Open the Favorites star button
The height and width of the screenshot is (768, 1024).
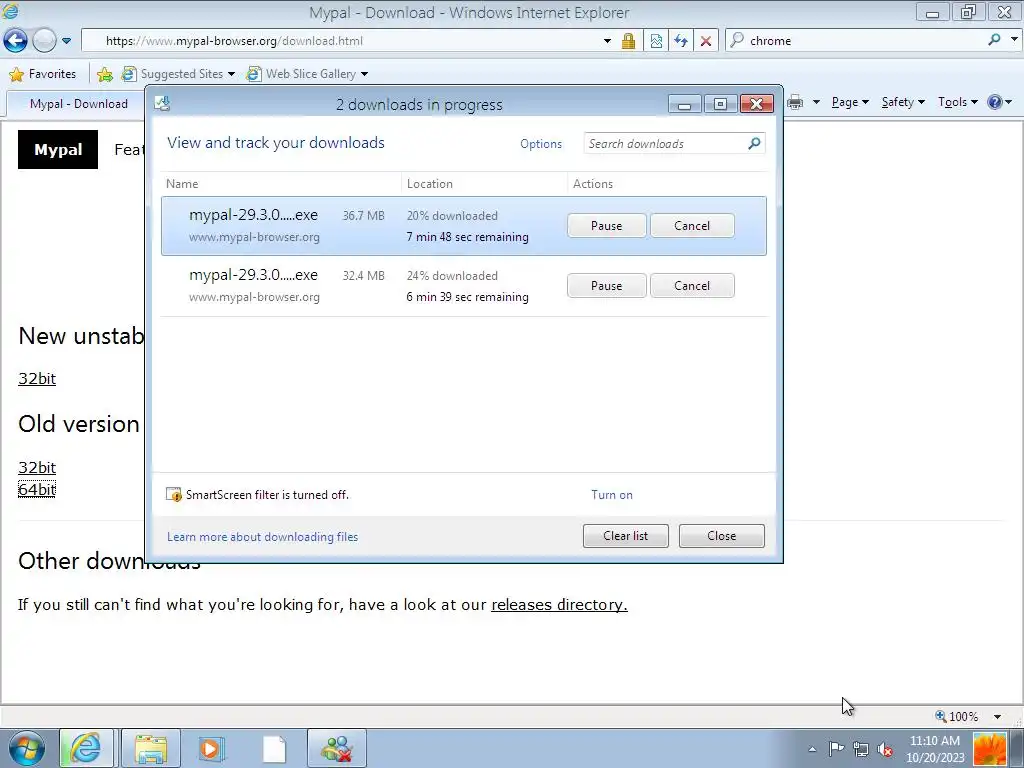coord(43,74)
